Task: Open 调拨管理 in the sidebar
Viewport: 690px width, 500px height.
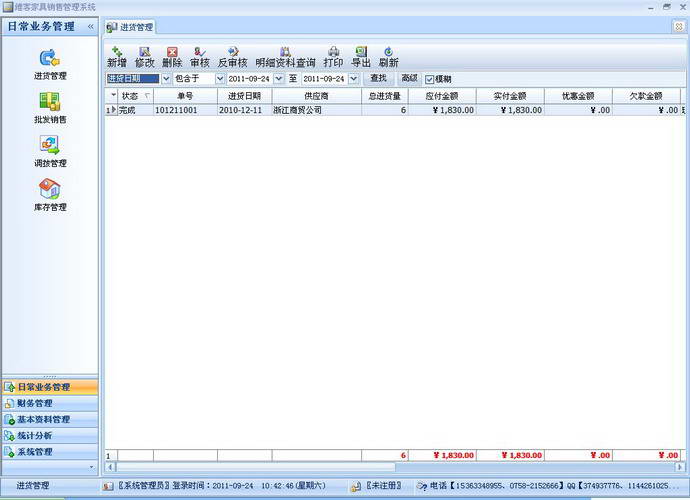Action: pos(50,151)
